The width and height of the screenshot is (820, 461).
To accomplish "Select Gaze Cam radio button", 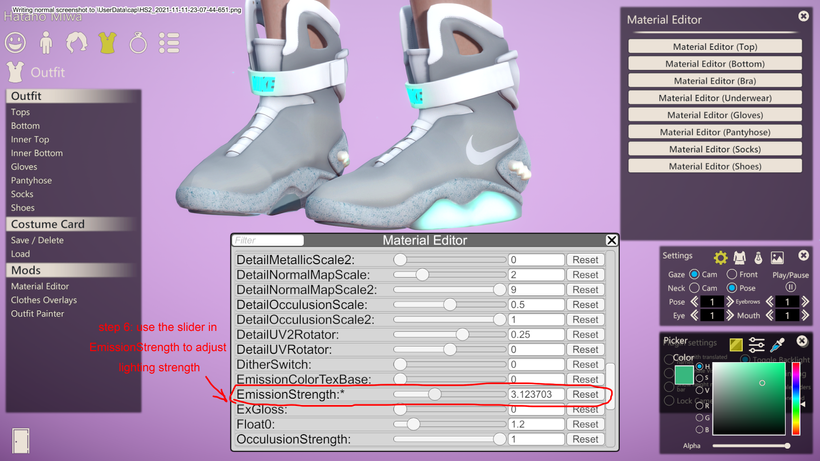I will pyautogui.click(x=694, y=274).
